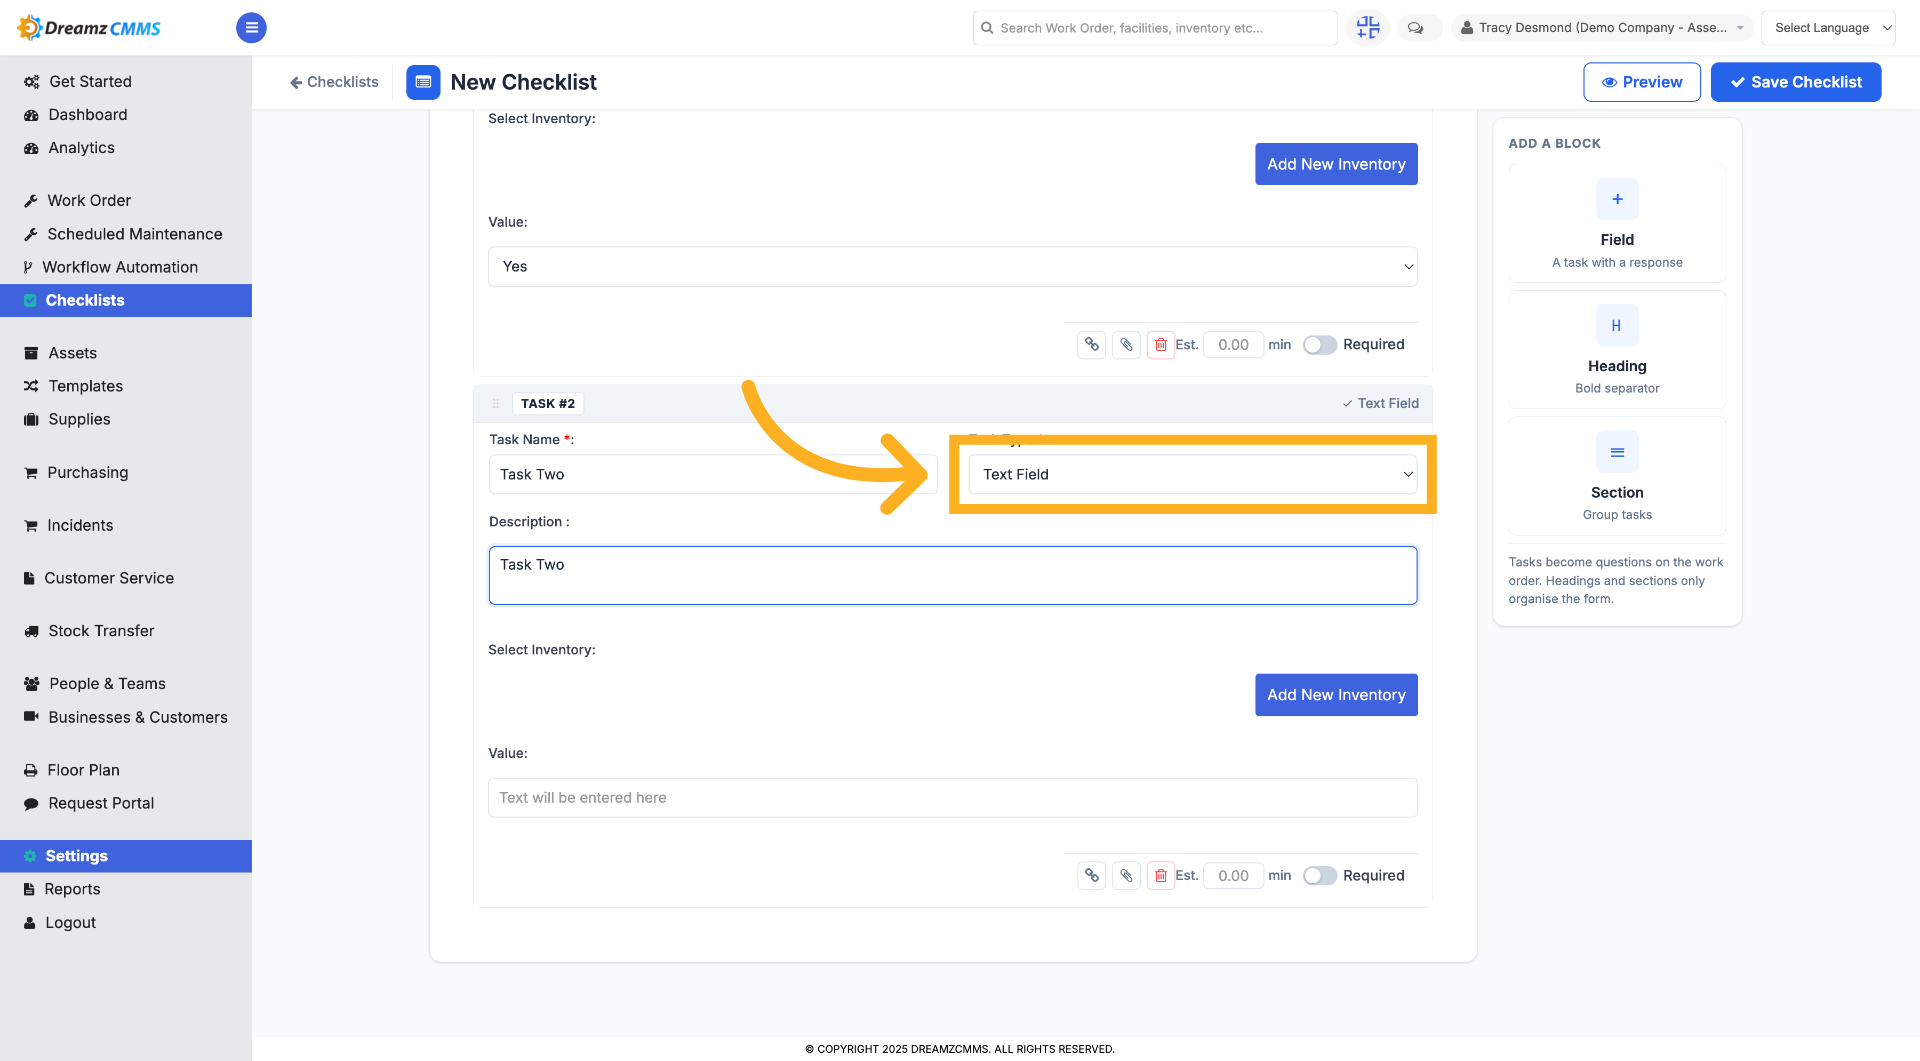
Task: Open the Text Field type dropdown
Action: 1192,475
